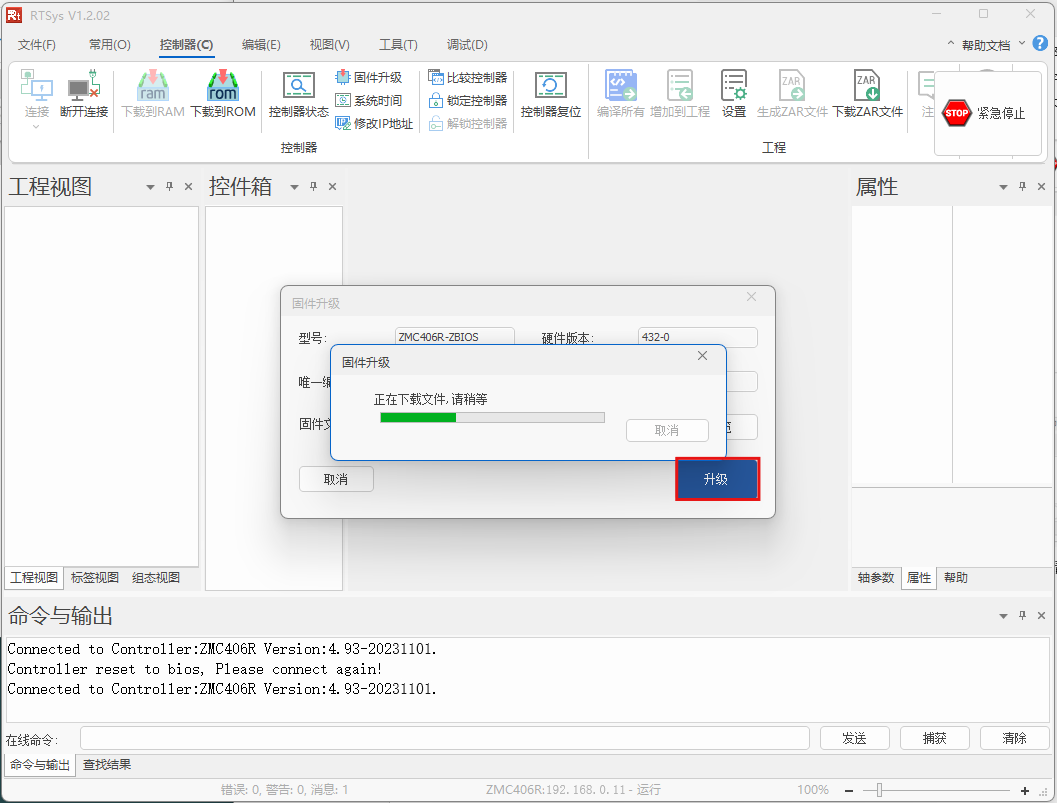Click the 升级 upgrade button
Viewport: 1057px width, 803px height.
point(717,479)
